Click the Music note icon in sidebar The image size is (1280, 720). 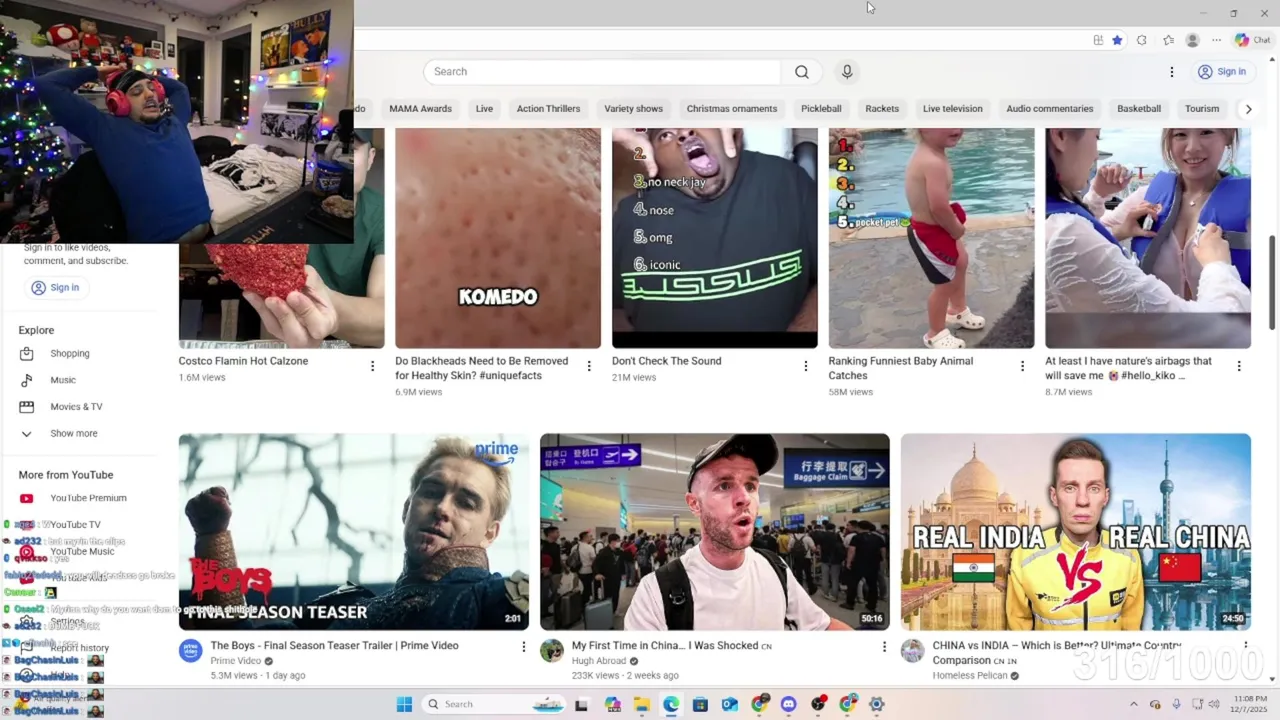tap(27, 380)
